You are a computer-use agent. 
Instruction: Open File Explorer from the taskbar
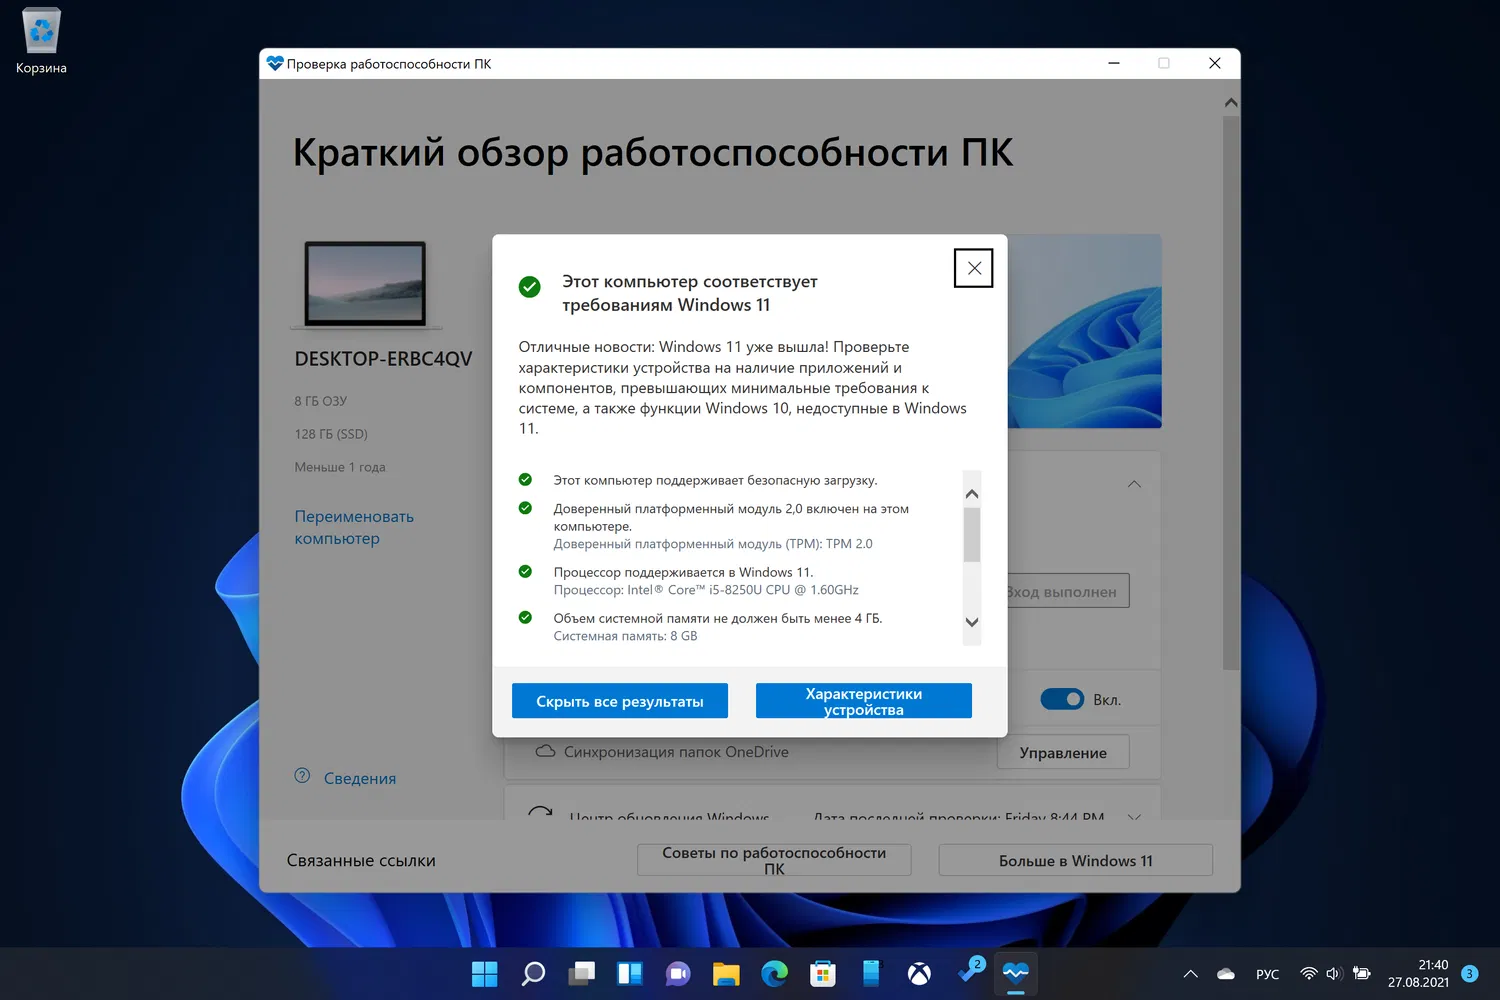[x=726, y=974]
